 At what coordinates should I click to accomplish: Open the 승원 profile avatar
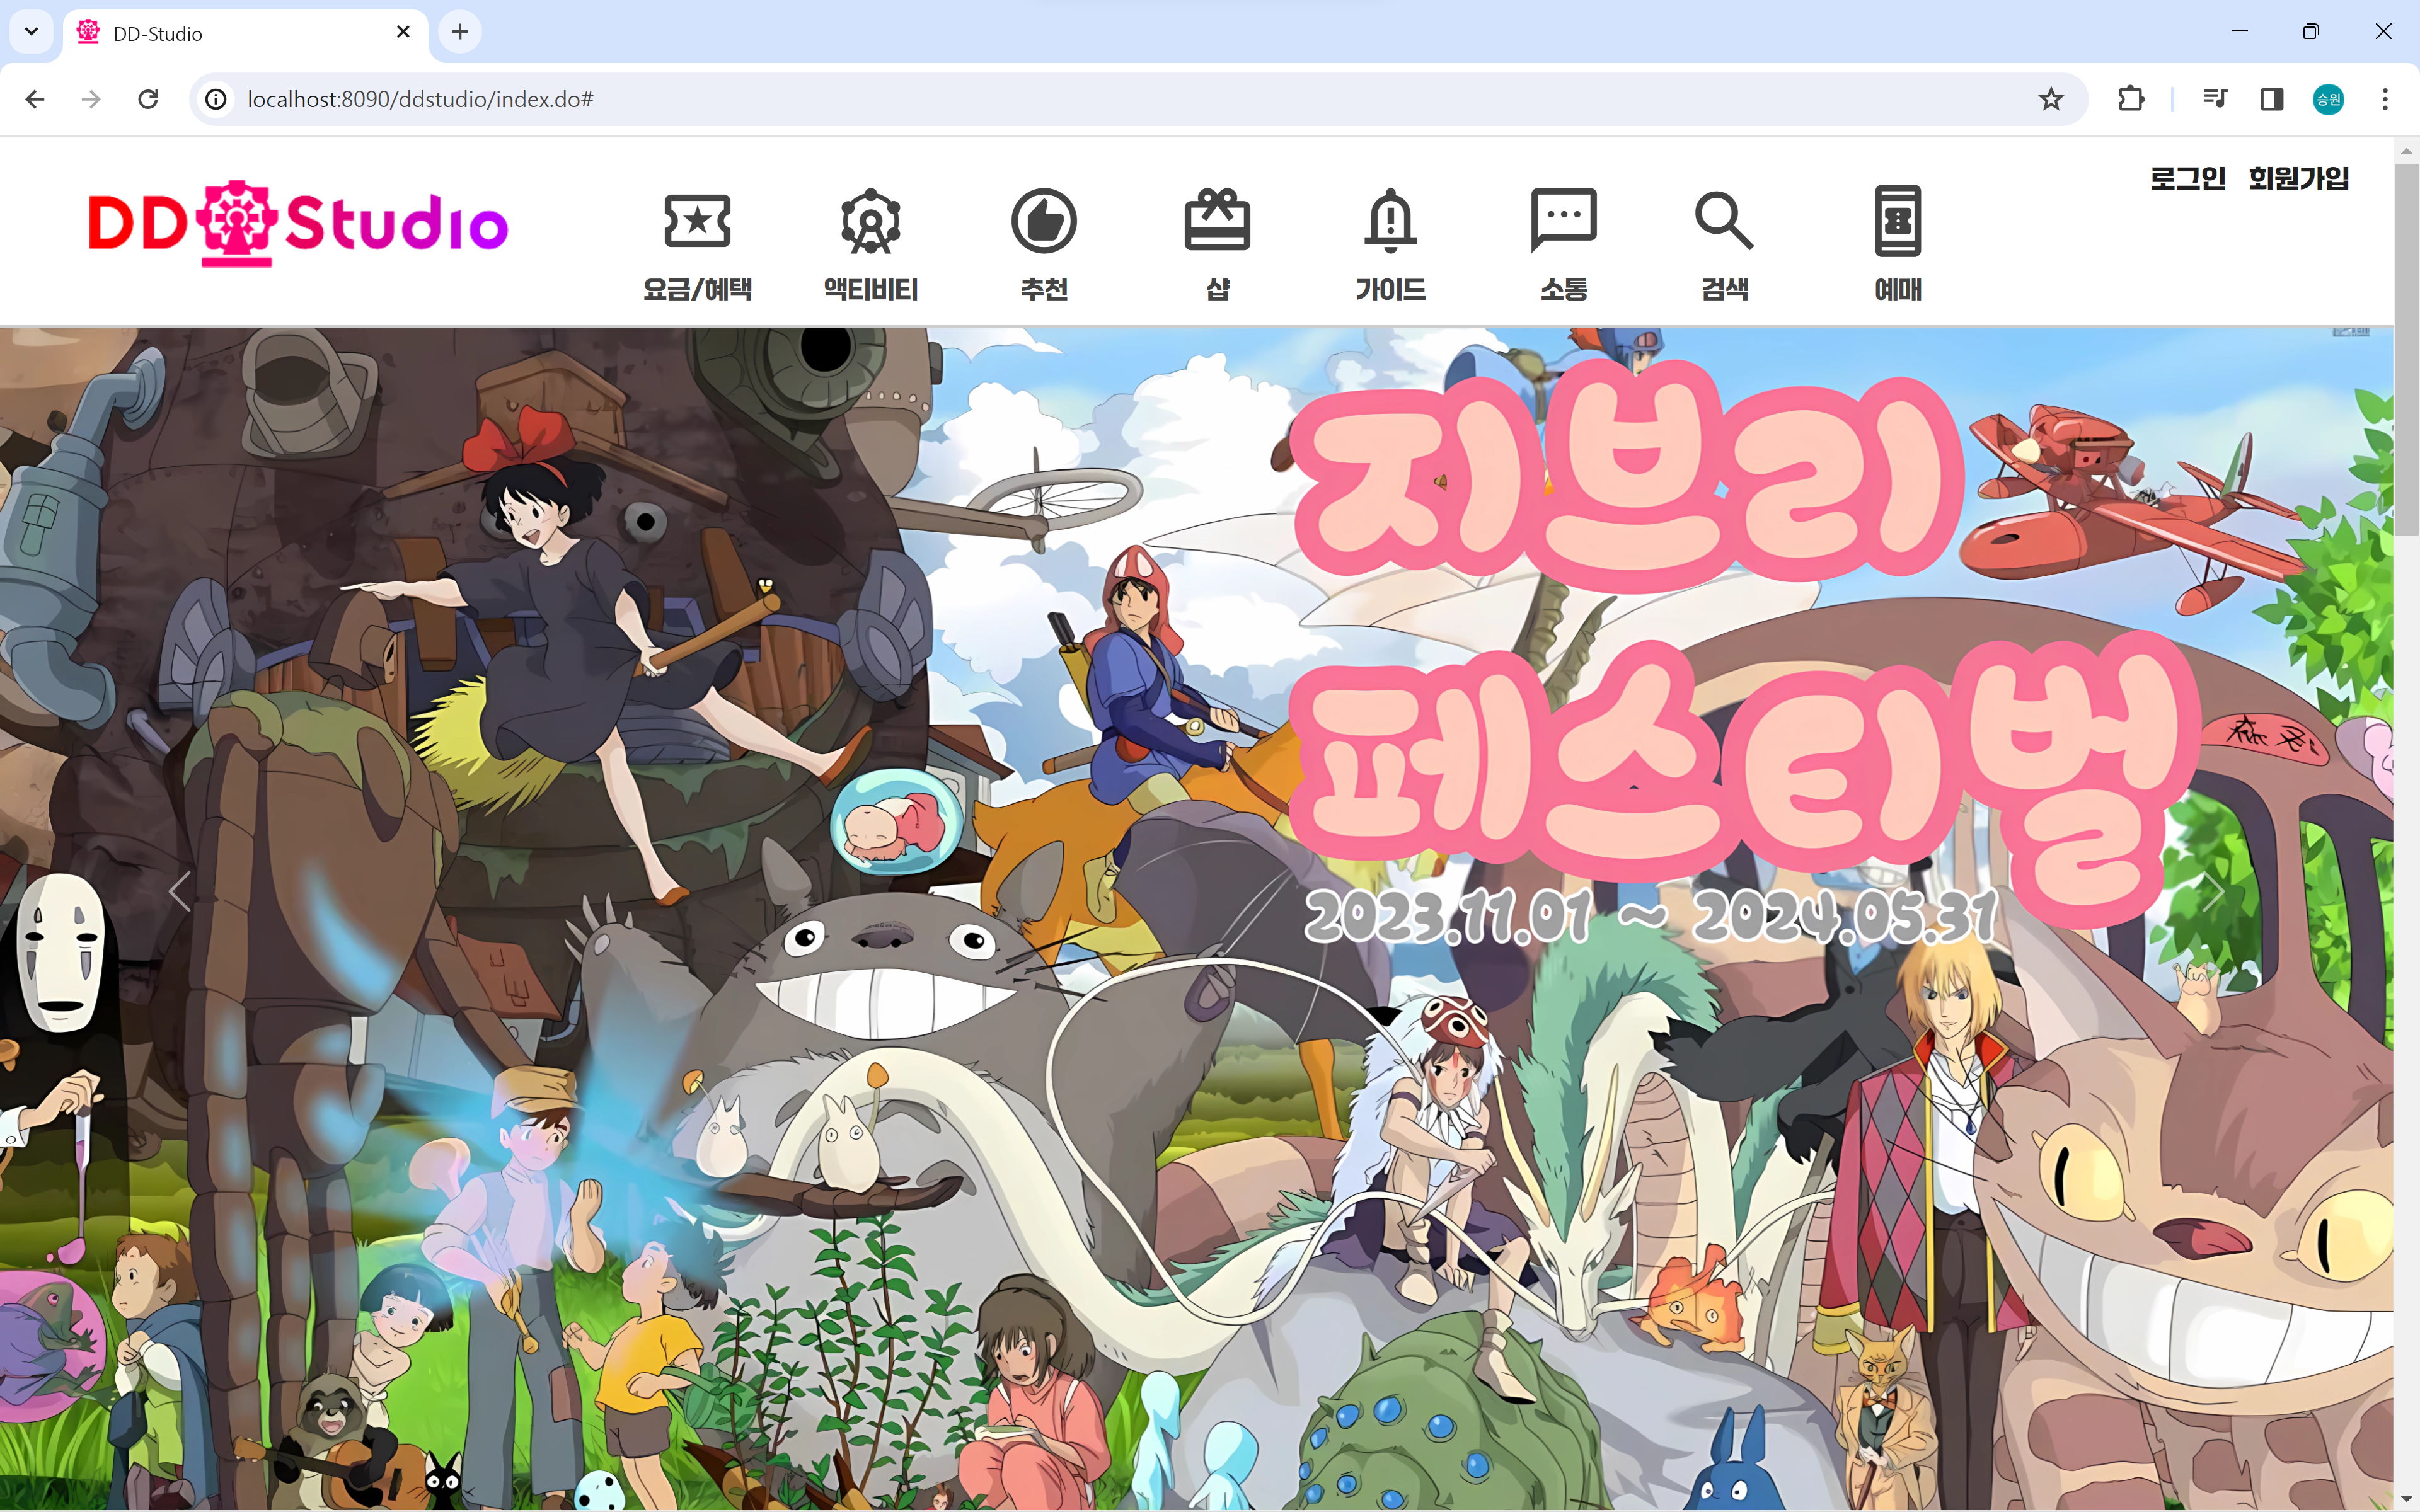pyautogui.click(x=2329, y=99)
